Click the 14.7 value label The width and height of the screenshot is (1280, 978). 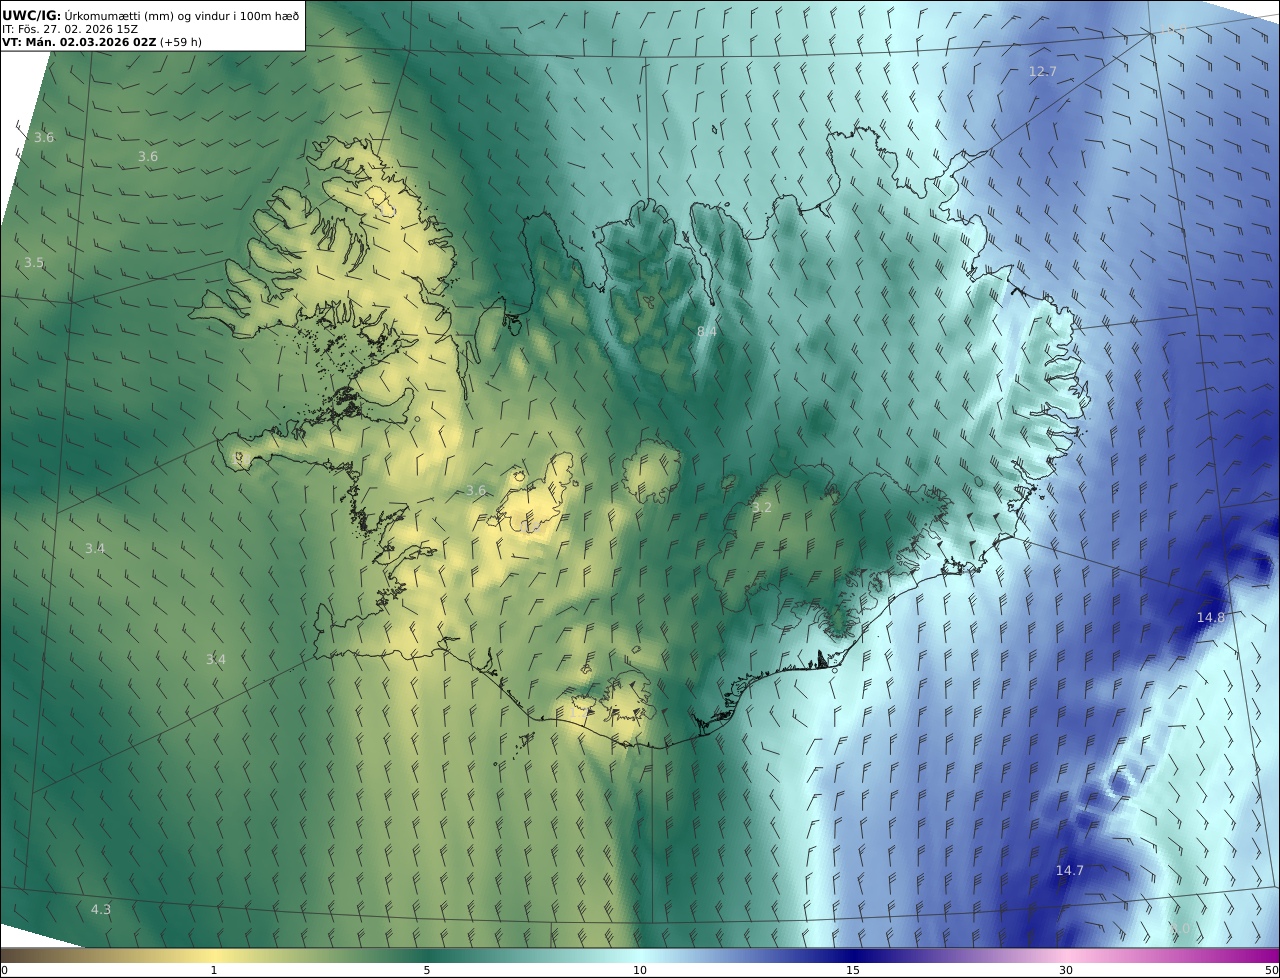point(1070,871)
